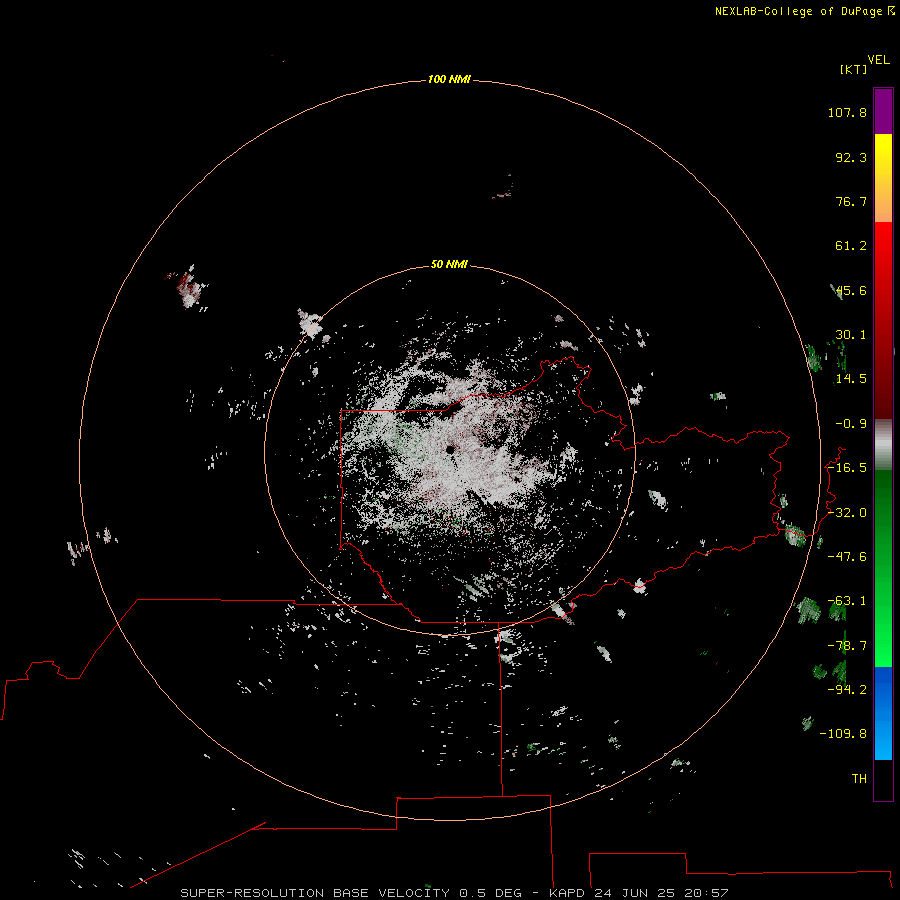Click the -16.5 velocity scale value
Screen dimensions: 900x900
click(x=847, y=468)
